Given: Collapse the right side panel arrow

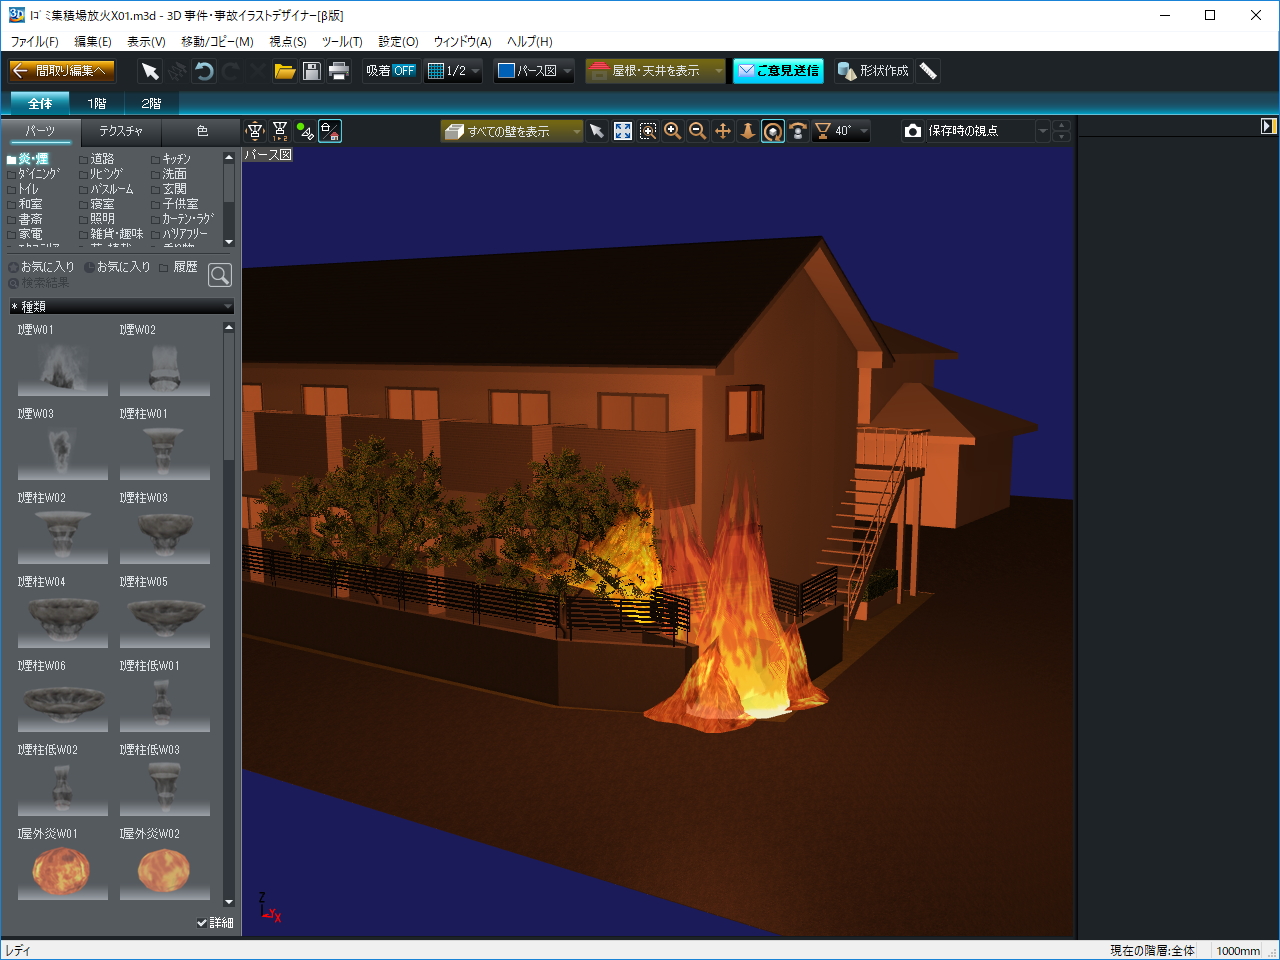Looking at the screenshot, I should point(1269,126).
